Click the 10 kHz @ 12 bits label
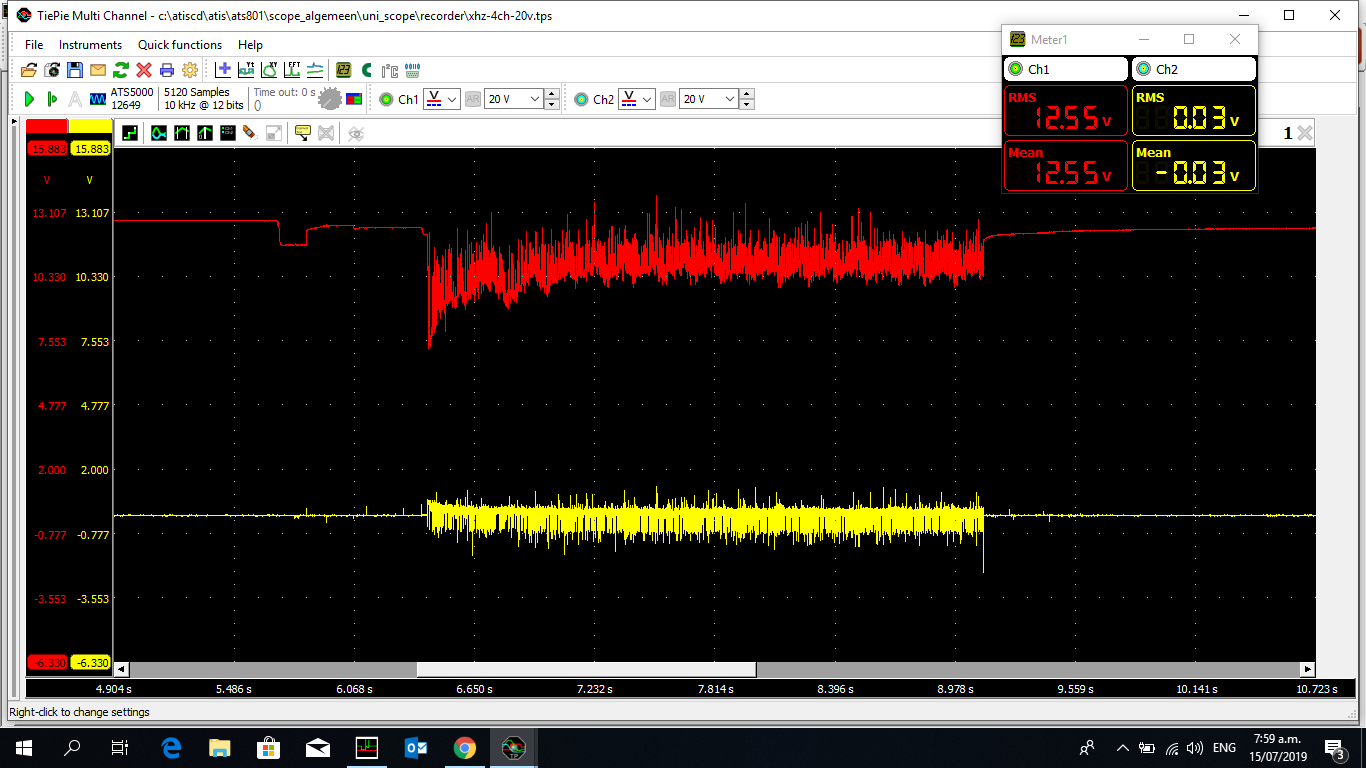Image resolution: width=1366 pixels, height=768 pixels. click(204, 105)
